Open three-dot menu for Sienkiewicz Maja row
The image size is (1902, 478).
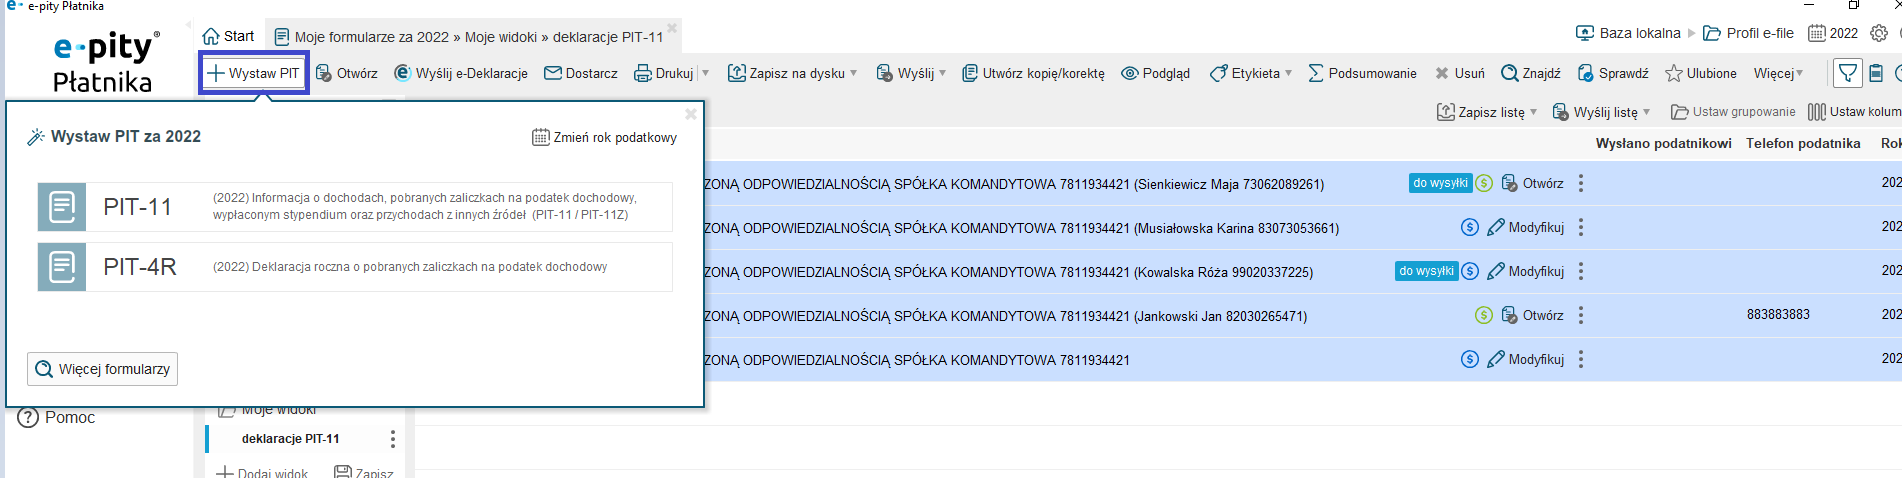[x=1581, y=183]
